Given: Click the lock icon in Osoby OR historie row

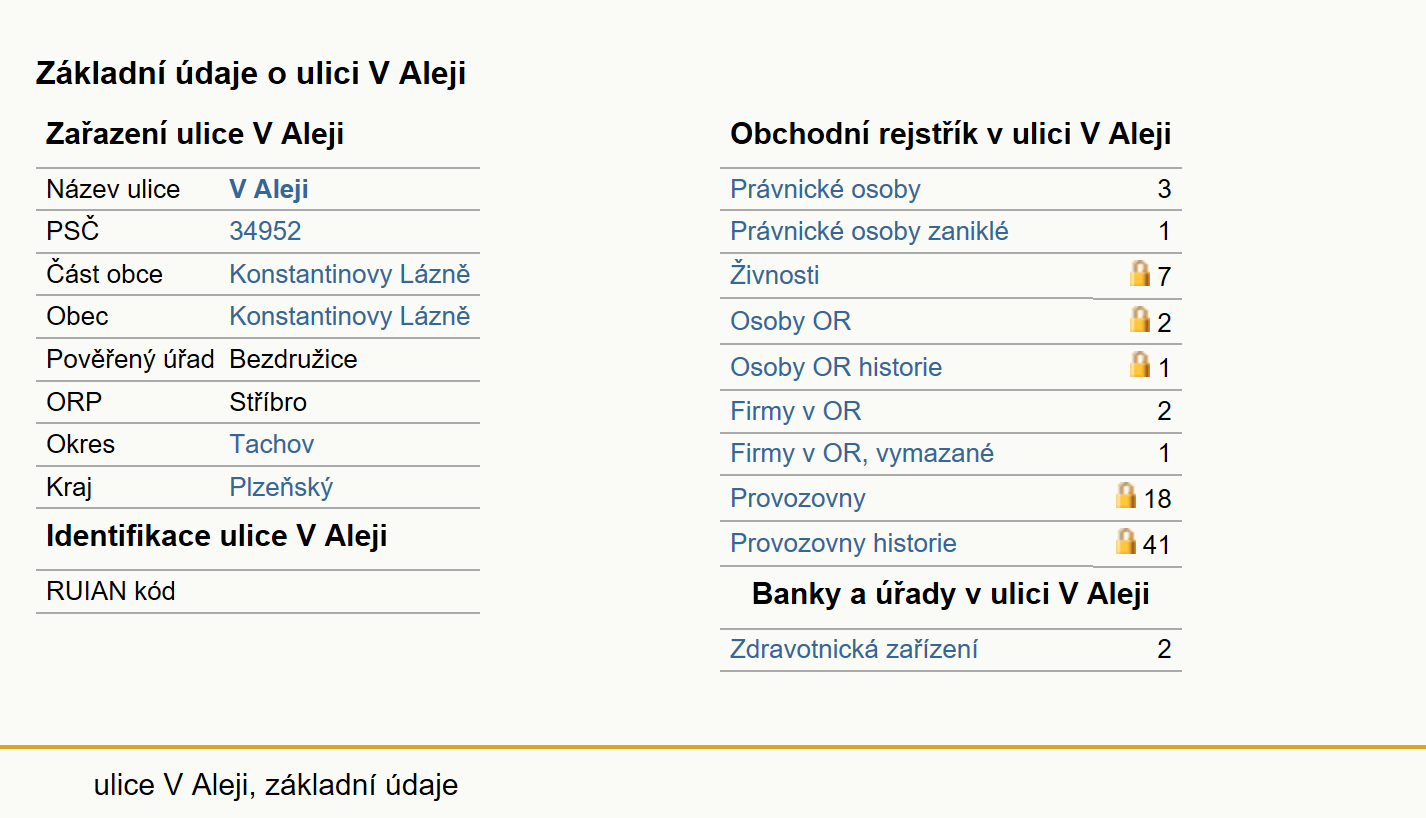Looking at the screenshot, I should tap(1139, 364).
